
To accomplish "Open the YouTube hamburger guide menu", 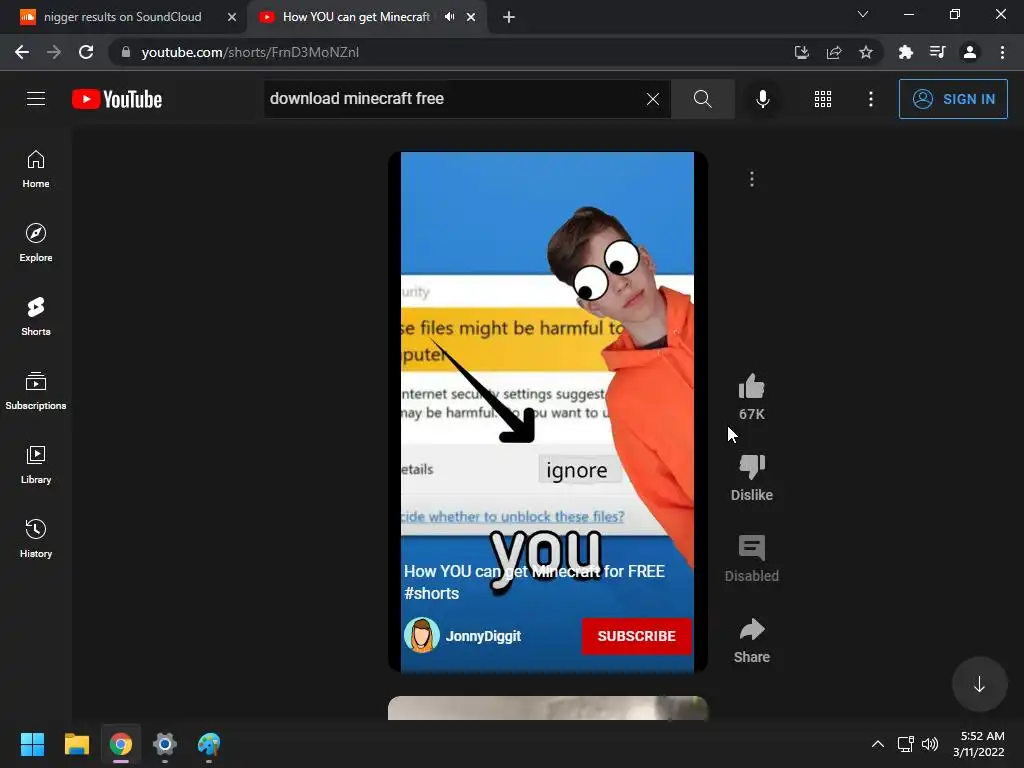I will [36, 99].
